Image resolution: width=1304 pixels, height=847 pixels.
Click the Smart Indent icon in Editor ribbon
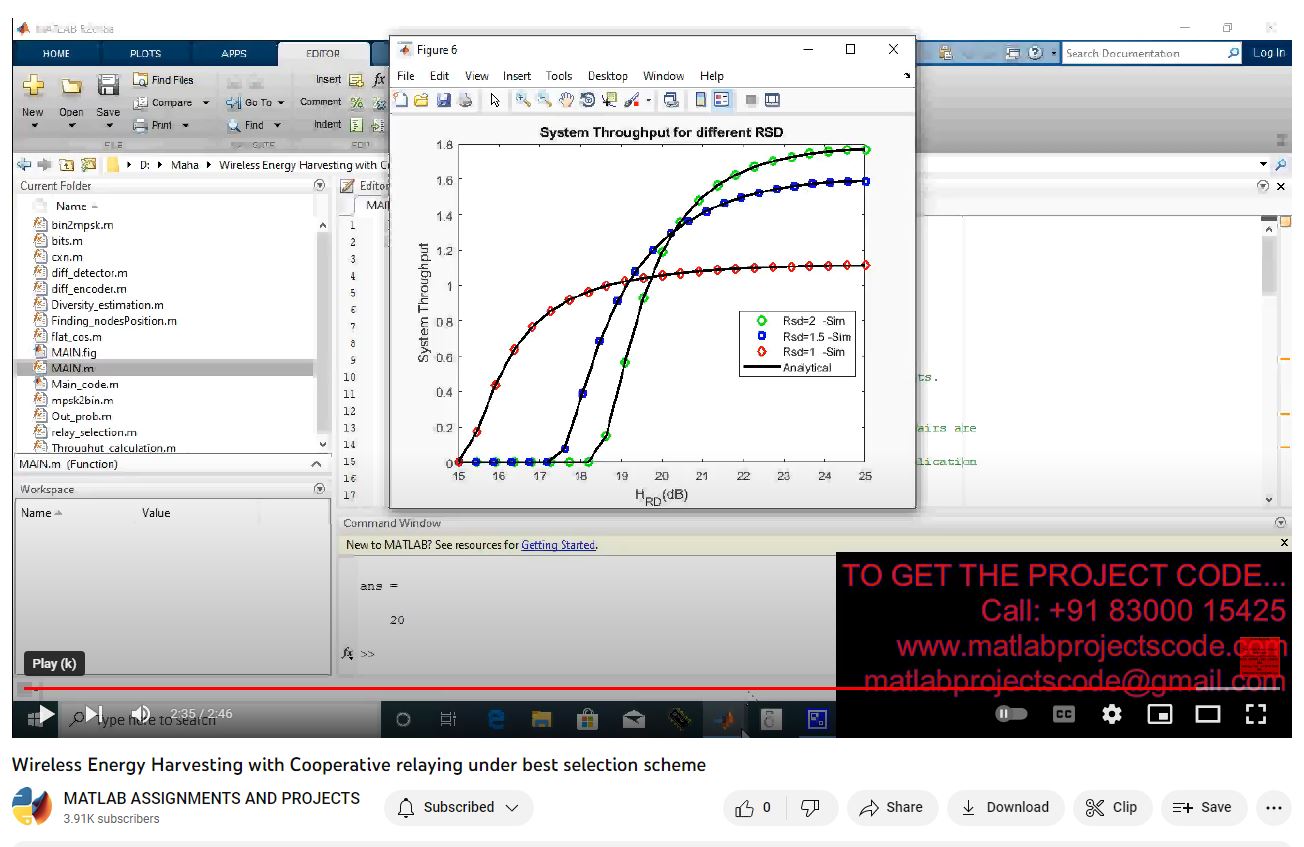tap(357, 126)
